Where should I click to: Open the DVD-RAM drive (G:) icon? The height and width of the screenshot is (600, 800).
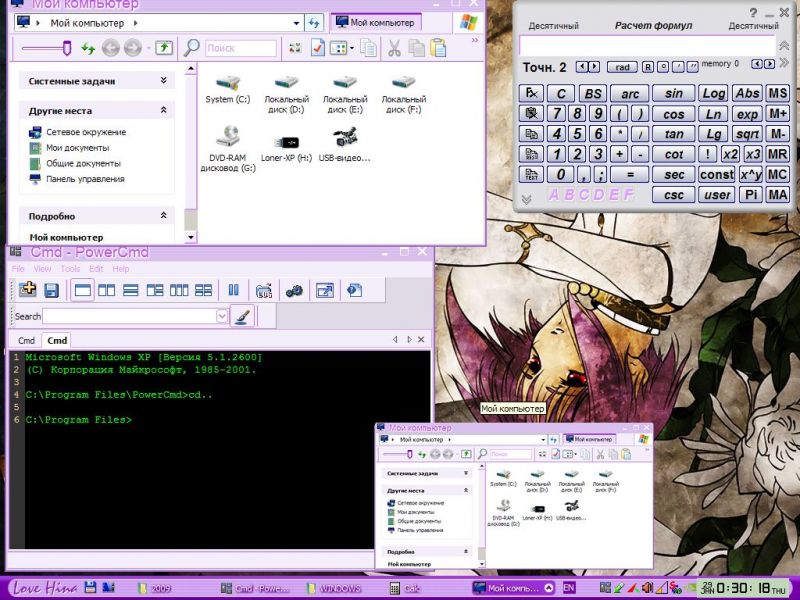pos(228,137)
